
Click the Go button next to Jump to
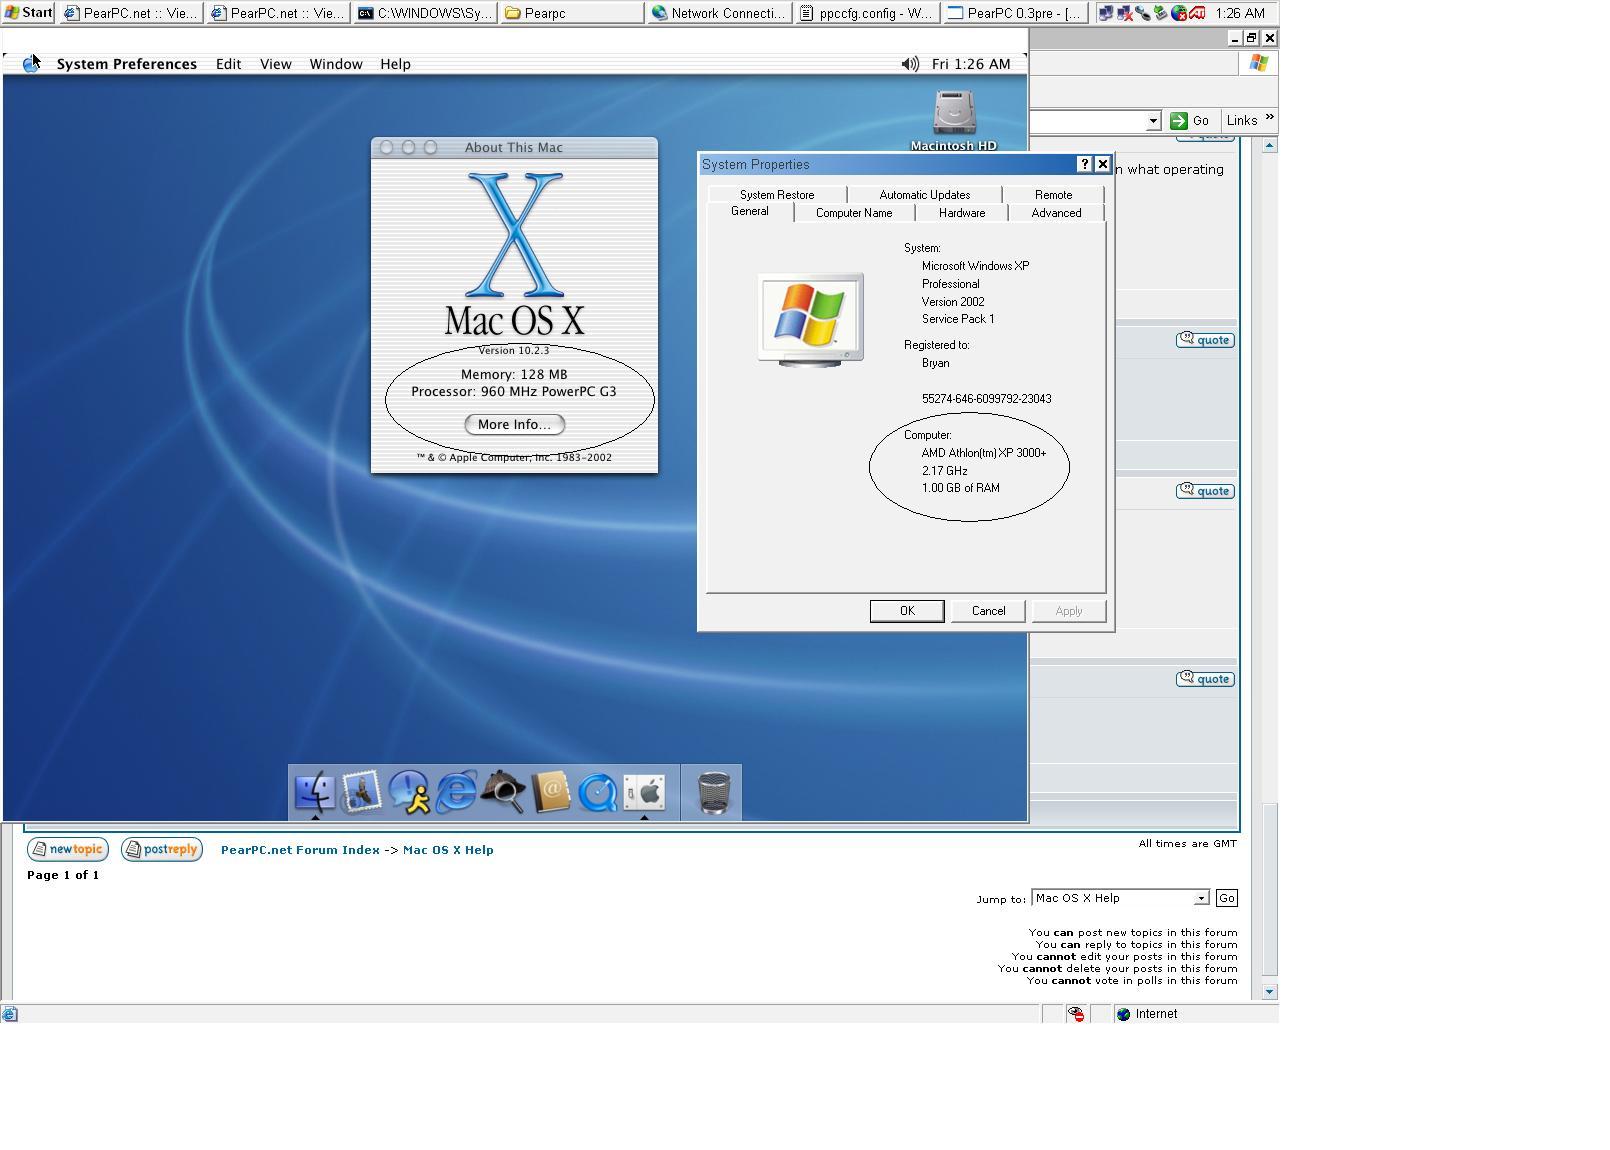click(x=1226, y=898)
